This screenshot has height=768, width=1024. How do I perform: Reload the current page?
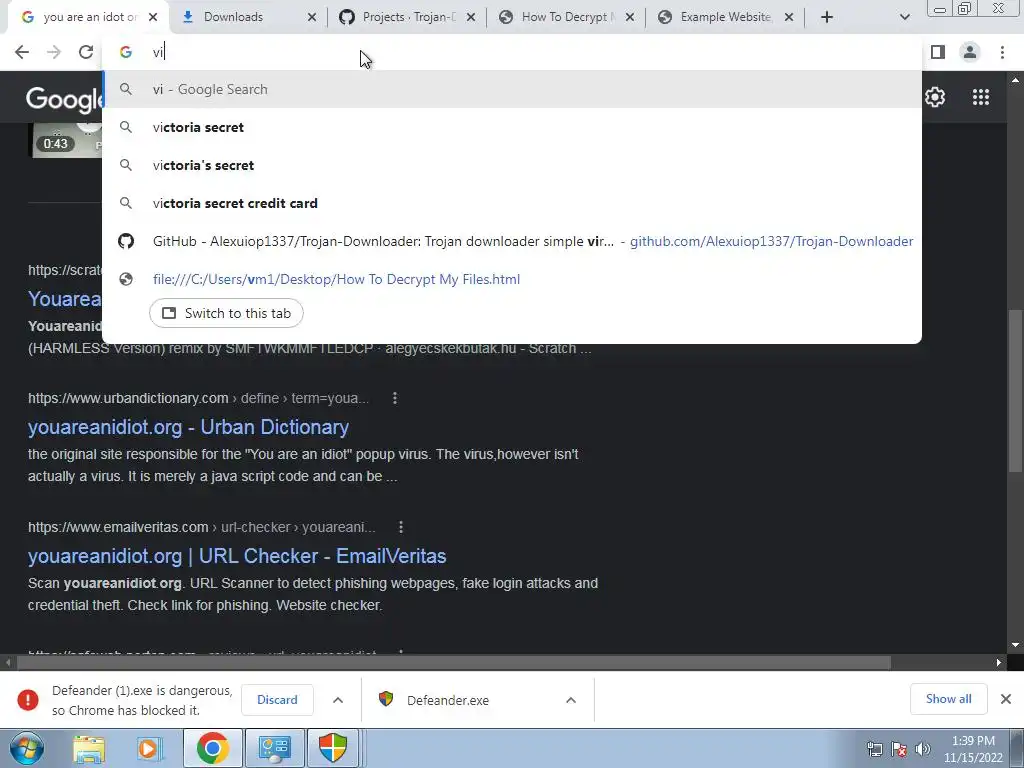pyautogui.click(x=86, y=52)
